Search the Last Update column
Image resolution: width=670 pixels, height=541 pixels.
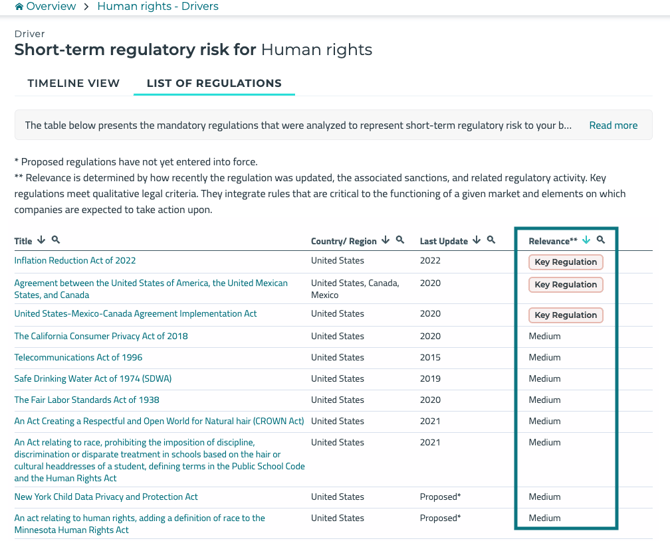(491, 240)
